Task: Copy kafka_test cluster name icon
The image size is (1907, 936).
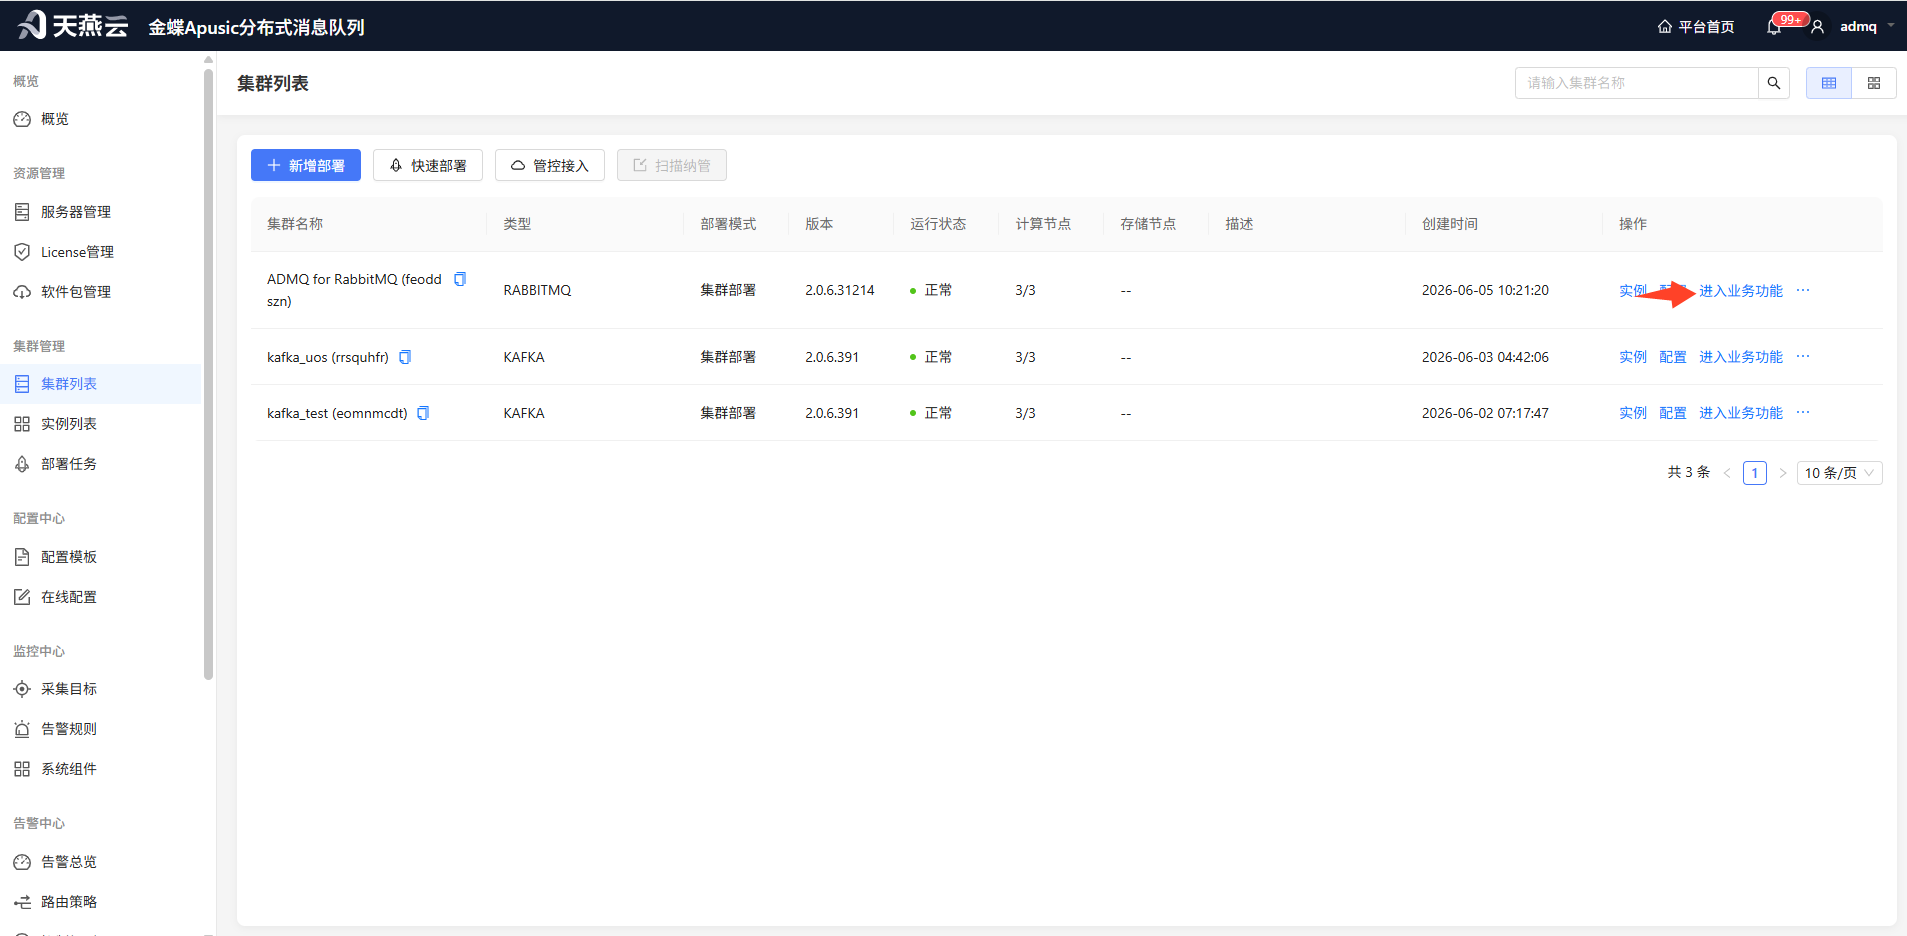Action: tap(423, 413)
